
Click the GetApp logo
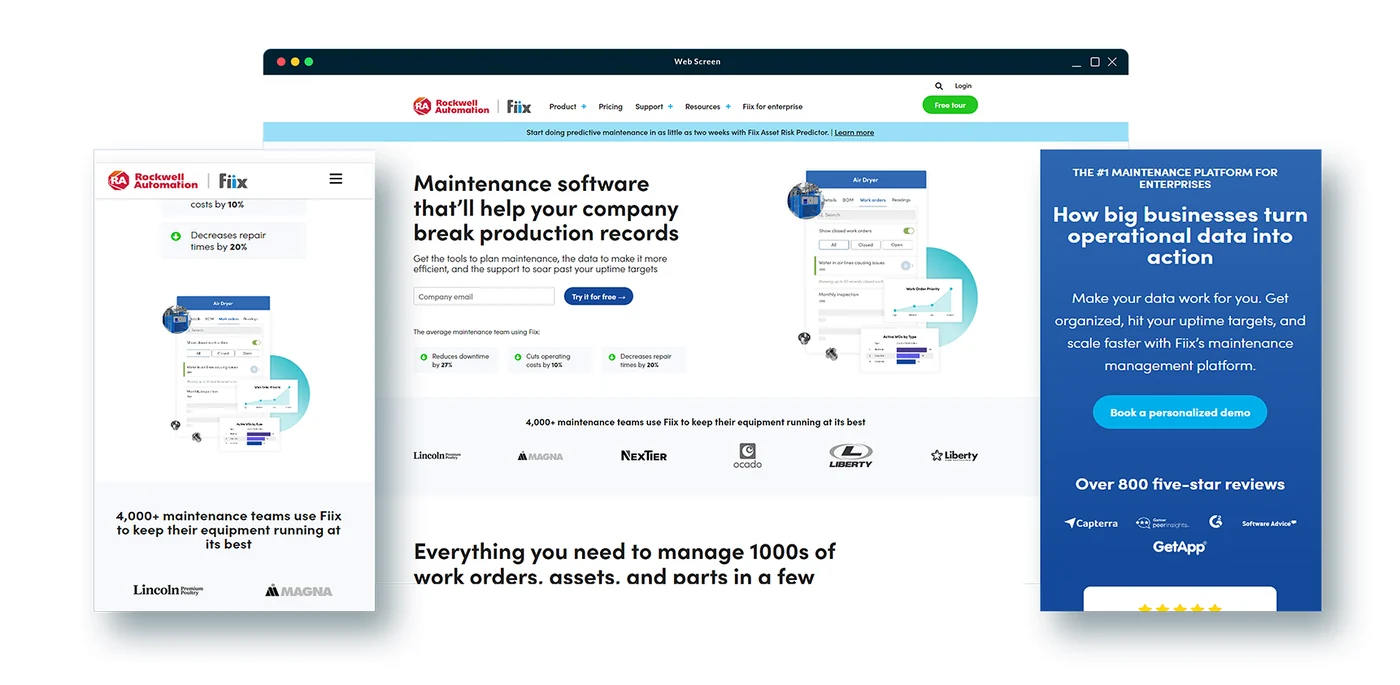[1180, 547]
